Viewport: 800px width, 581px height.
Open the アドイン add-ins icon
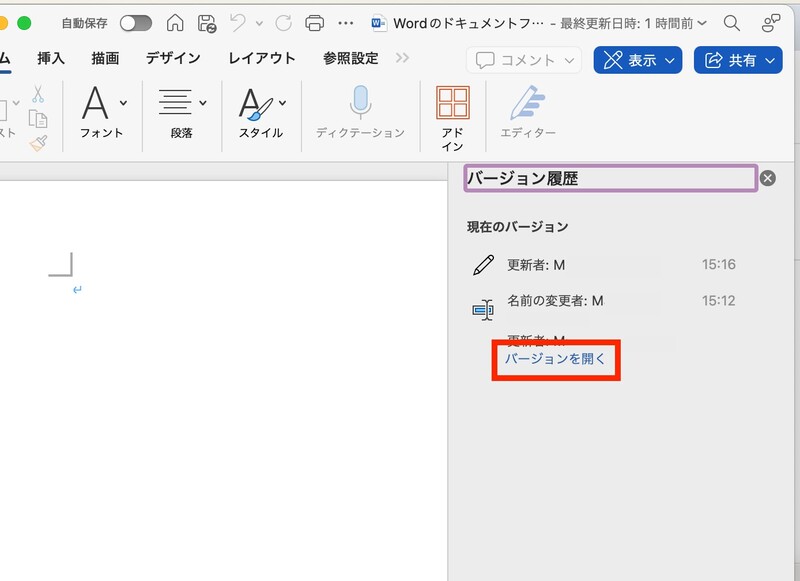click(x=452, y=113)
